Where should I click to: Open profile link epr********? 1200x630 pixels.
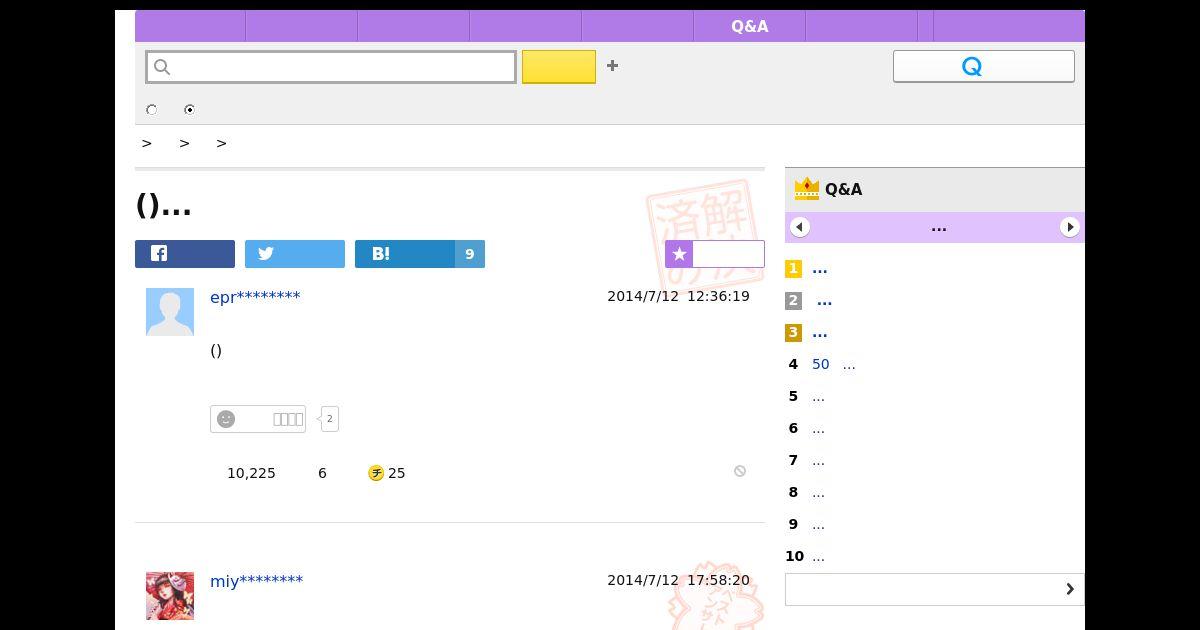255,297
